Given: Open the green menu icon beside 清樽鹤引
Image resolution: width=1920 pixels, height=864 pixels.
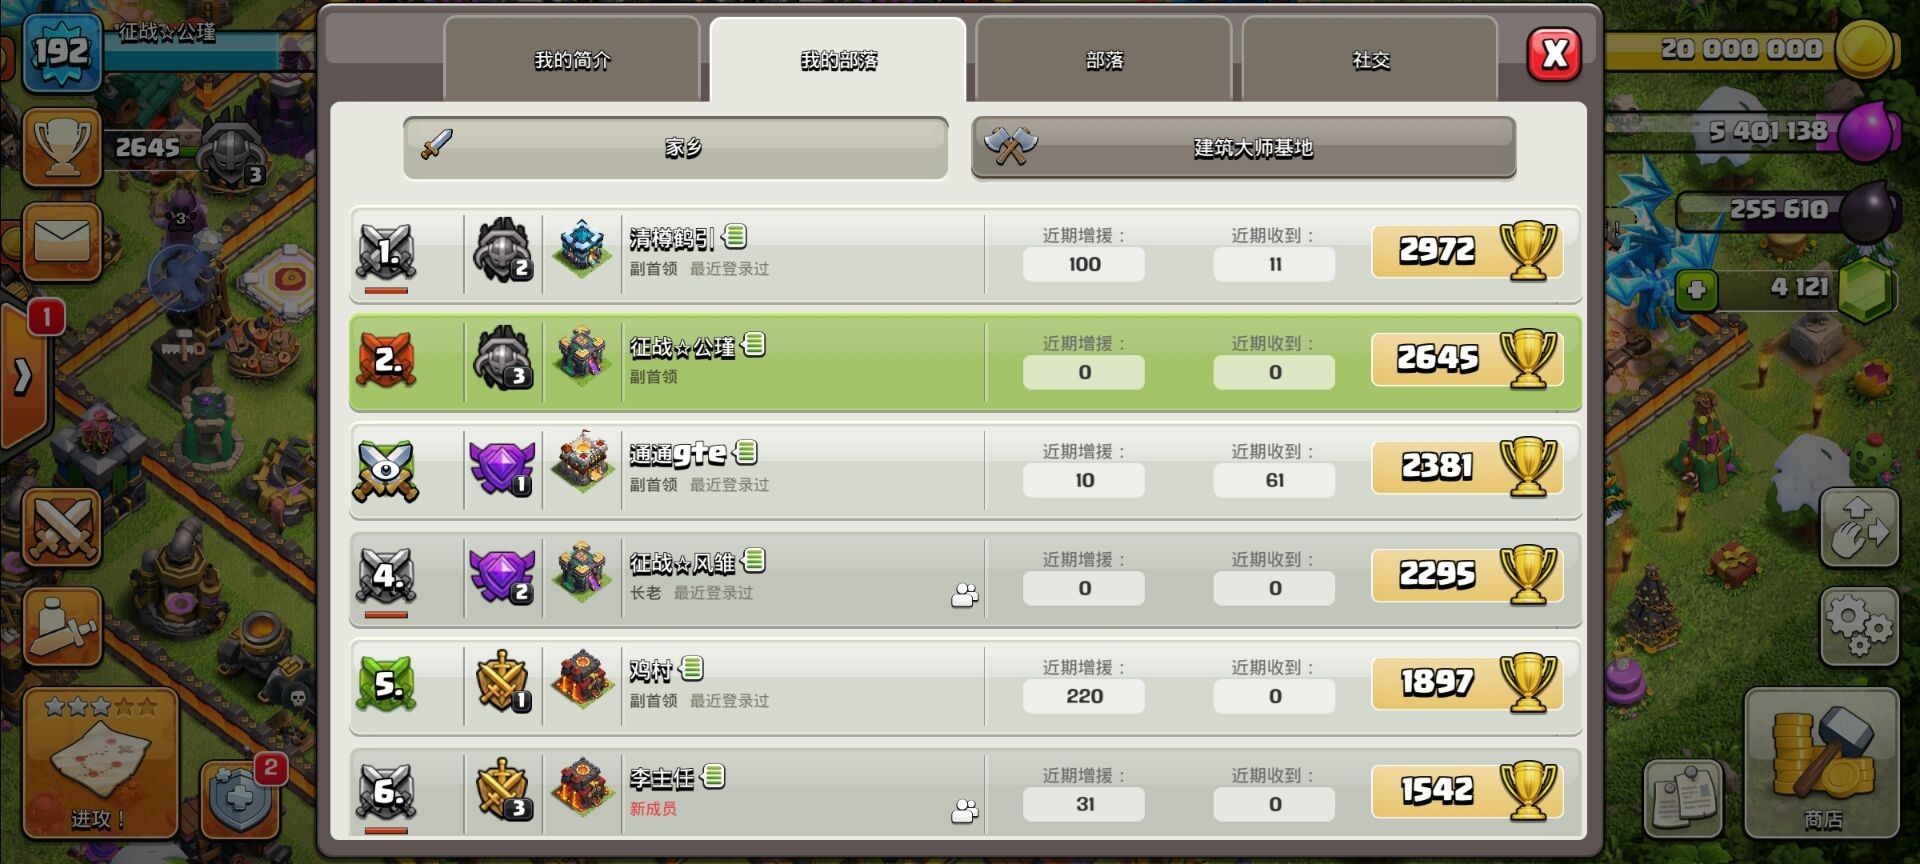Looking at the screenshot, I should pyautogui.click(x=735, y=236).
